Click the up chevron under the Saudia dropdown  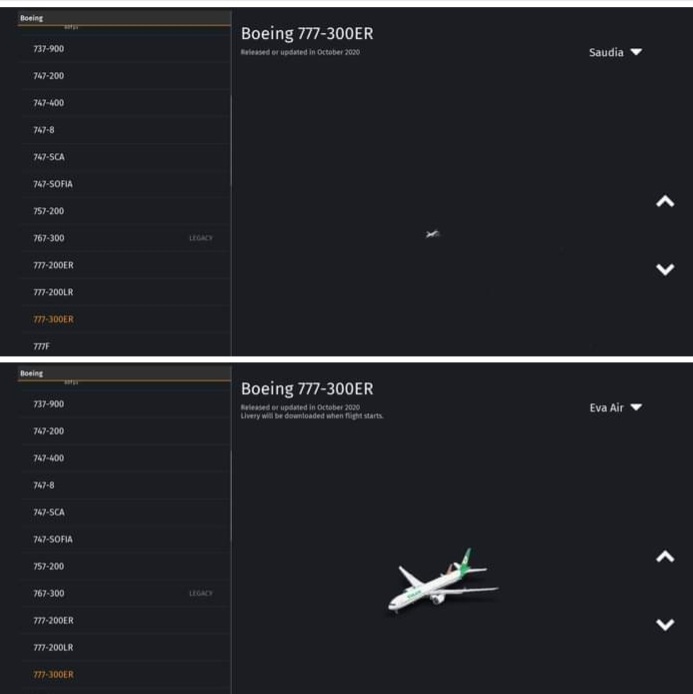665,202
